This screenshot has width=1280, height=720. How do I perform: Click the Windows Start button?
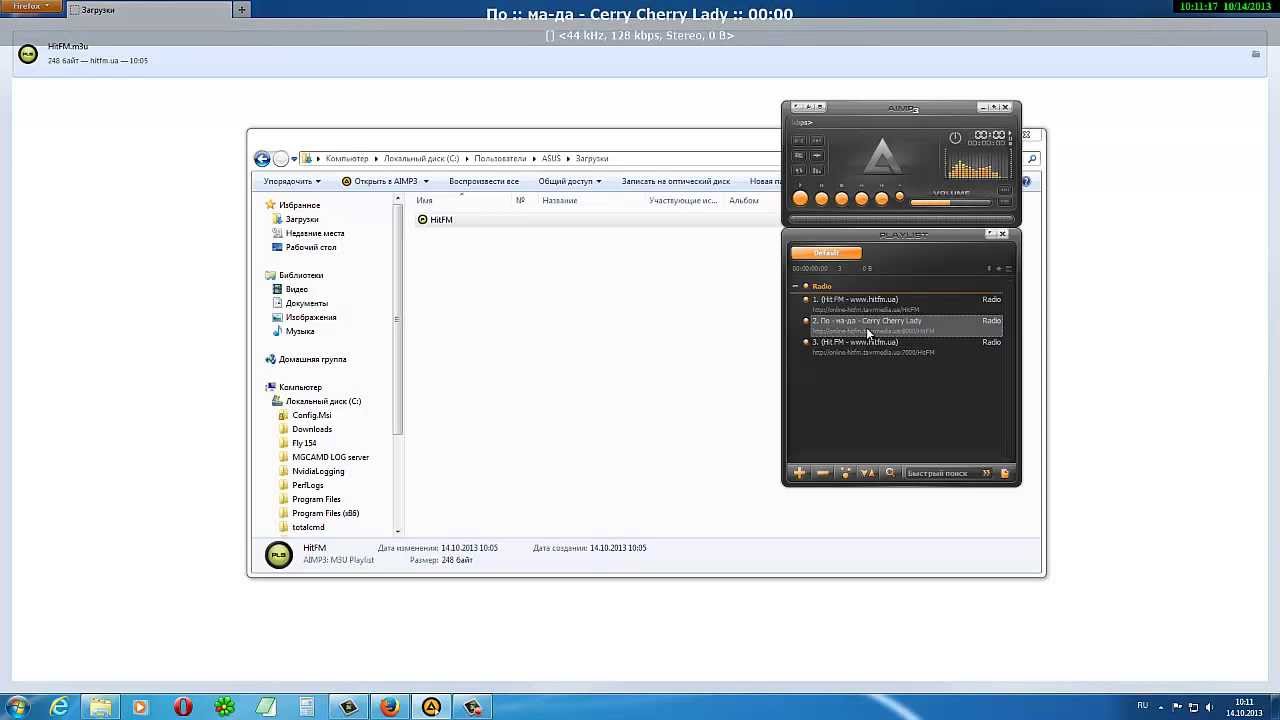tap(17, 707)
